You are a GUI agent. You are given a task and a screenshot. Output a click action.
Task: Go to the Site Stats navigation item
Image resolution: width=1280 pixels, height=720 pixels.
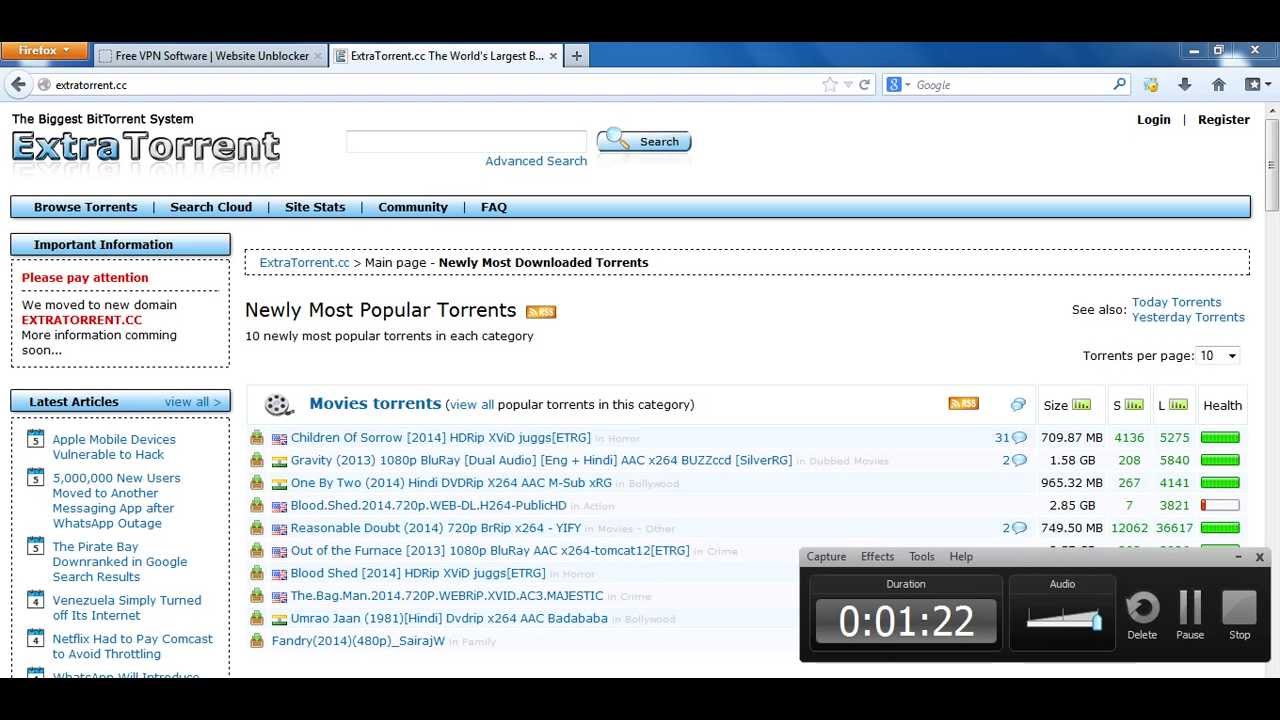coord(315,207)
